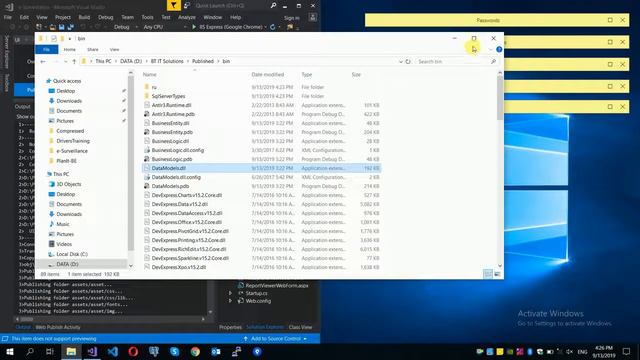Click the Save icon in Visual Studio toolbar
640x360 pixels.
coord(62,27)
